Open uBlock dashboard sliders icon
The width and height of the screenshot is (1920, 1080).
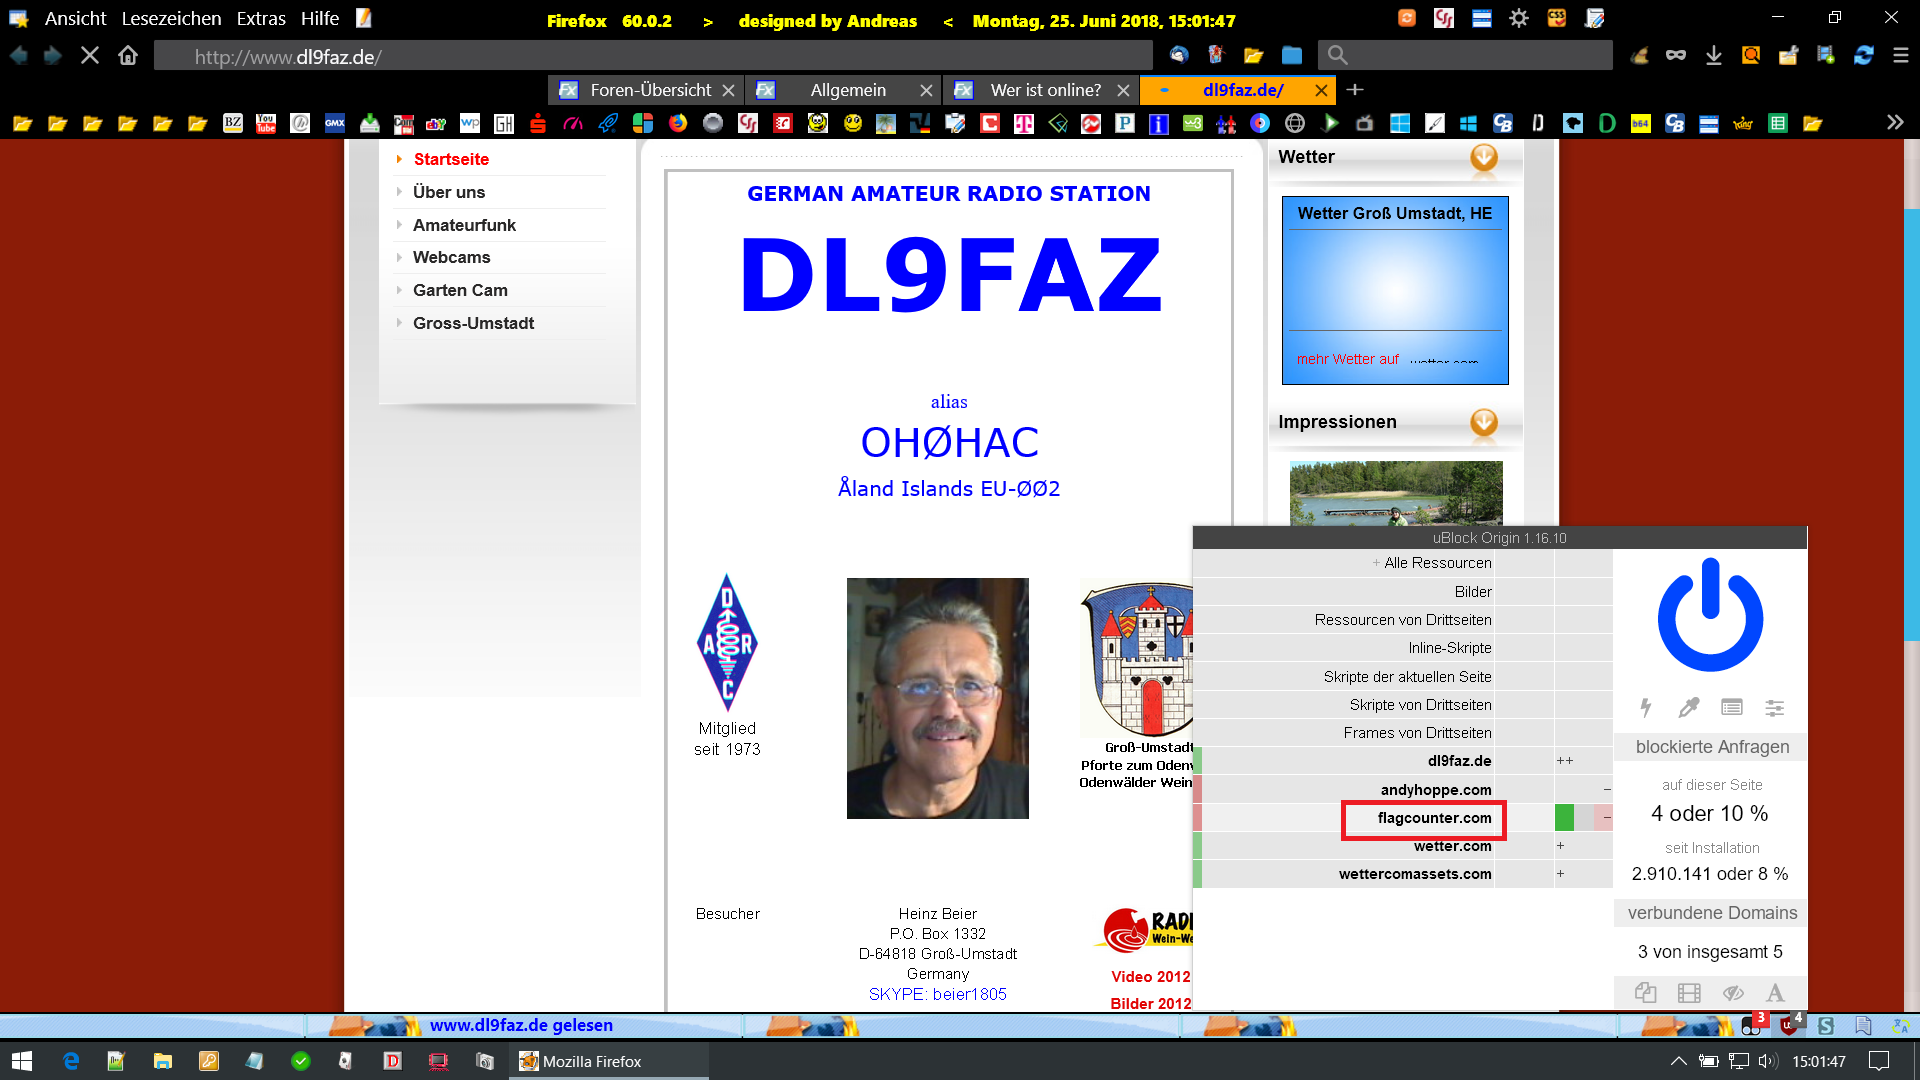click(x=1775, y=708)
